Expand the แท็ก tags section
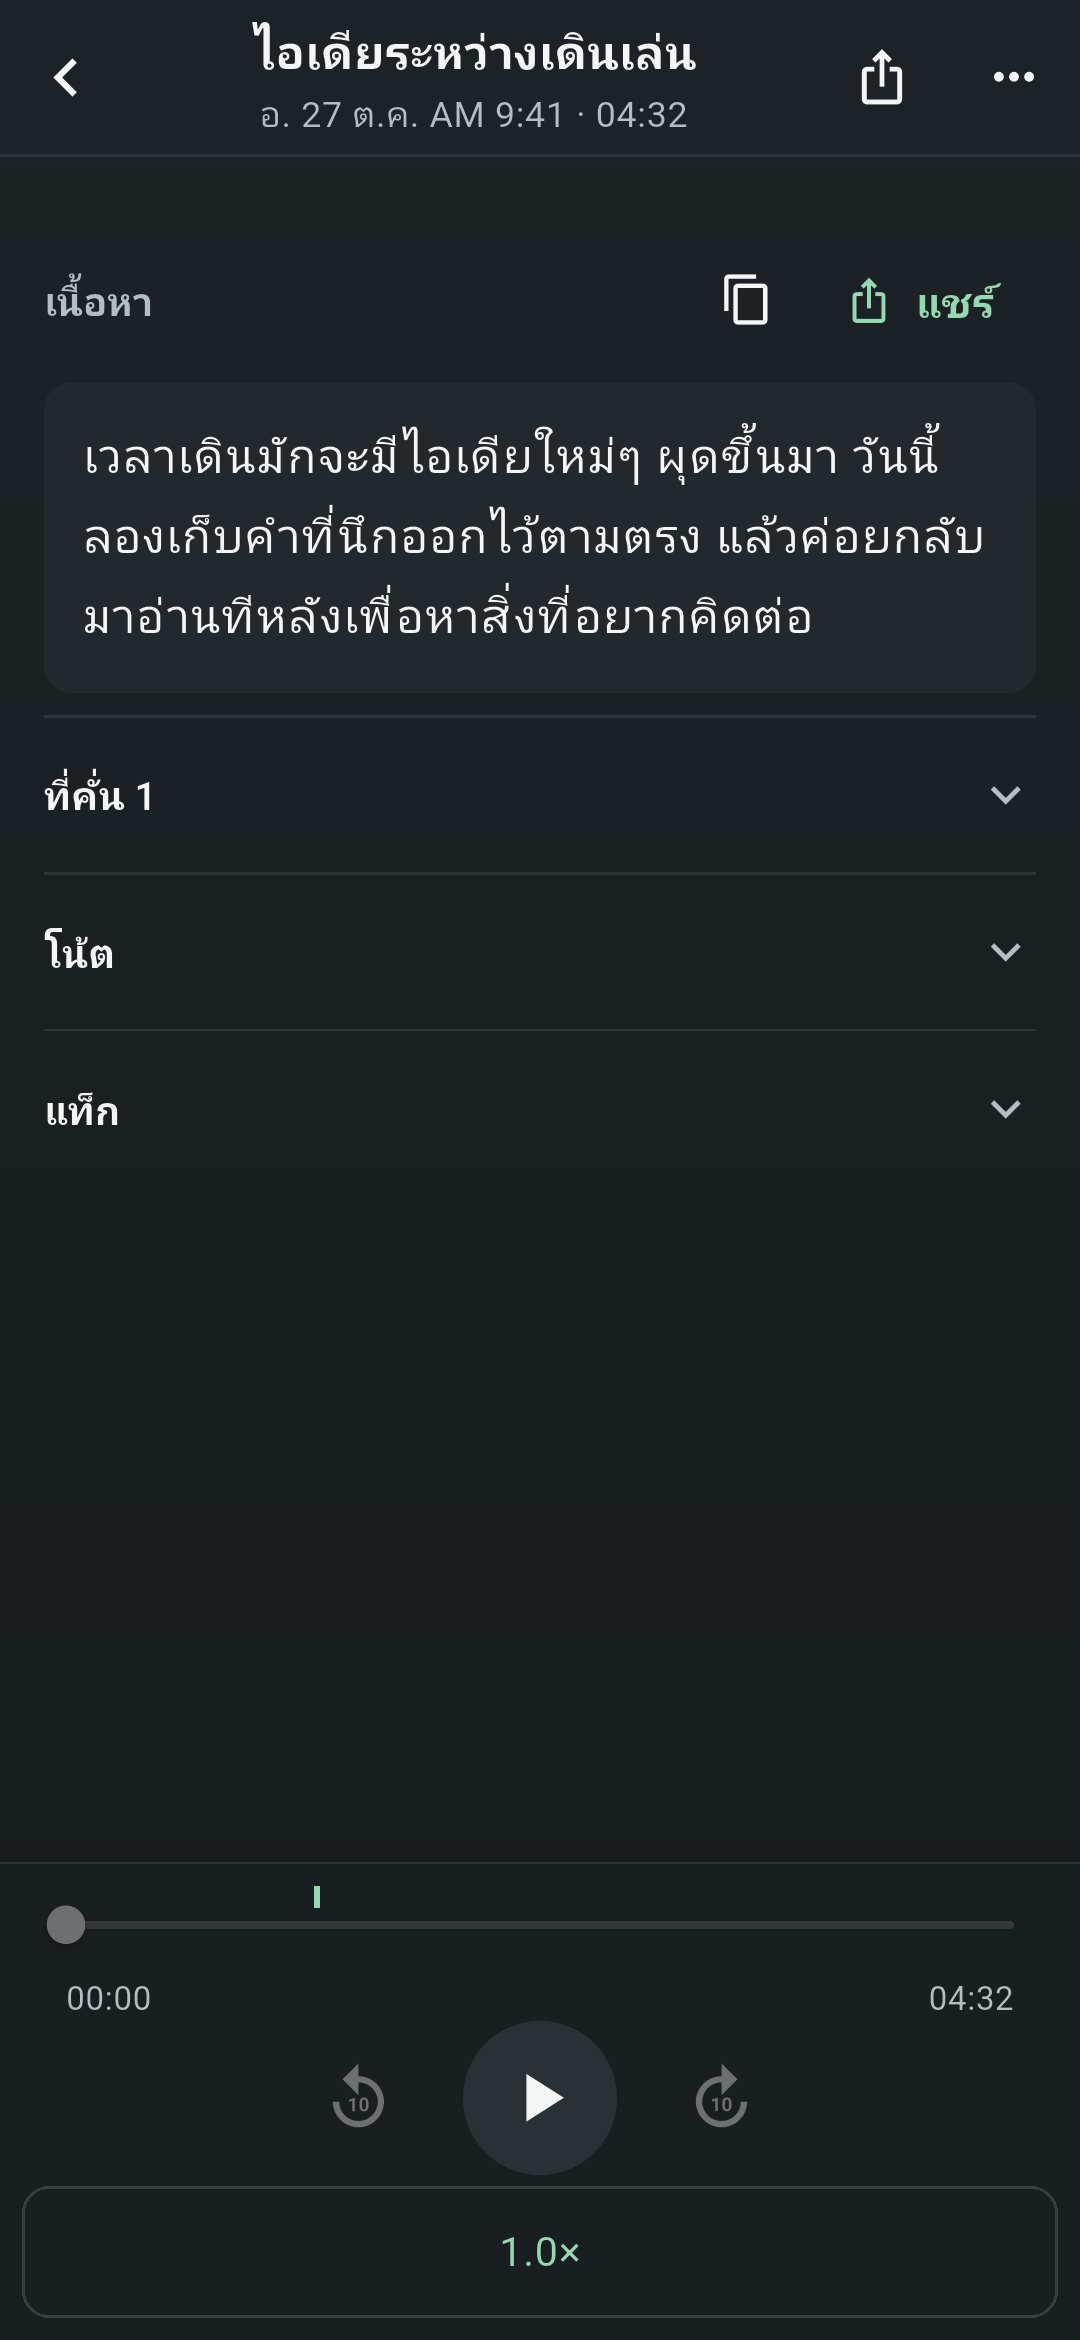The width and height of the screenshot is (1080, 2340). click(x=1005, y=1109)
